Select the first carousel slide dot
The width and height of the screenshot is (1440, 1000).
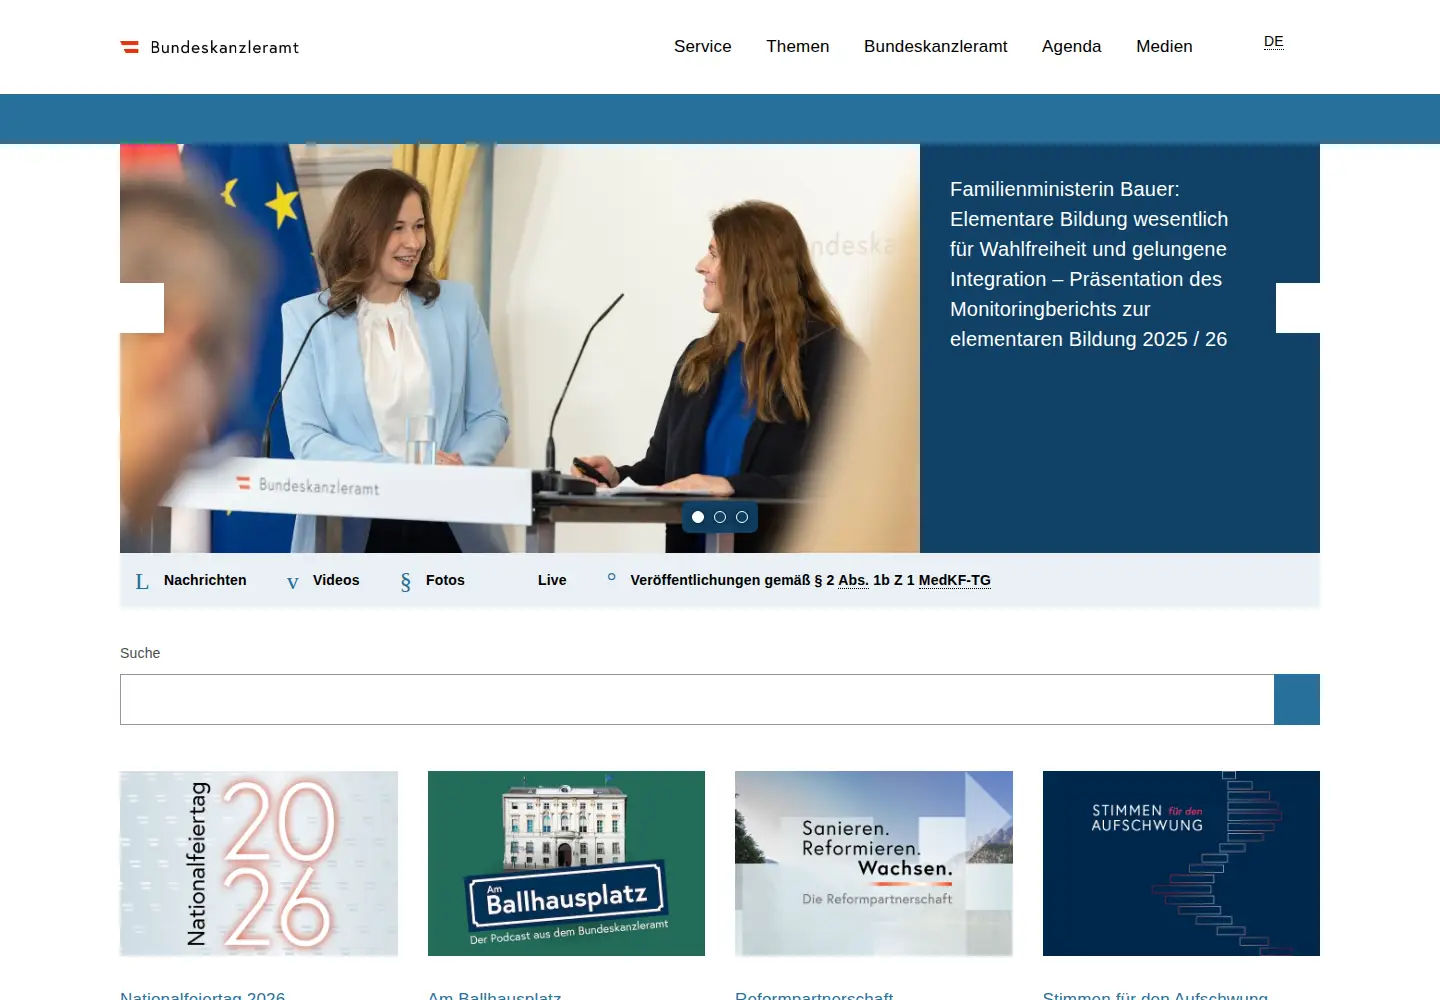[x=698, y=517]
